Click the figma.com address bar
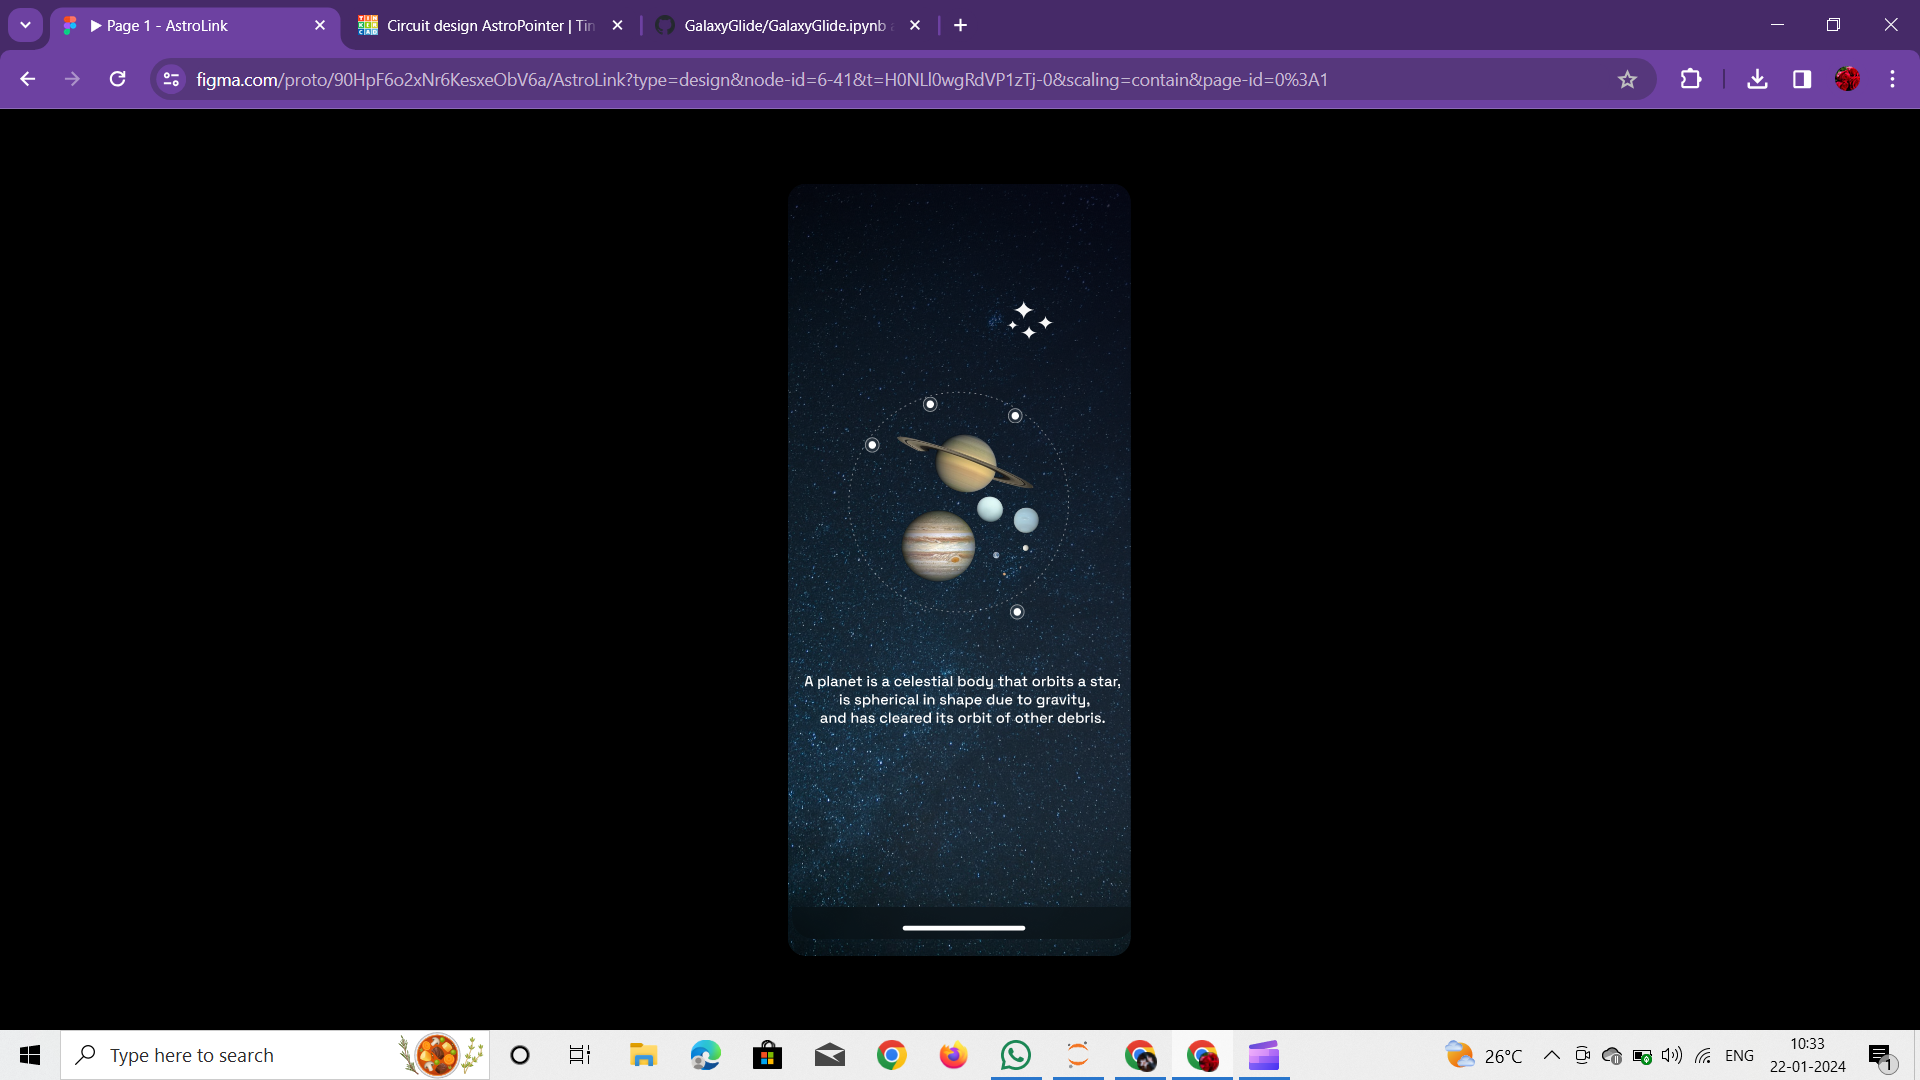Image resolution: width=1920 pixels, height=1080 pixels. (760, 80)
